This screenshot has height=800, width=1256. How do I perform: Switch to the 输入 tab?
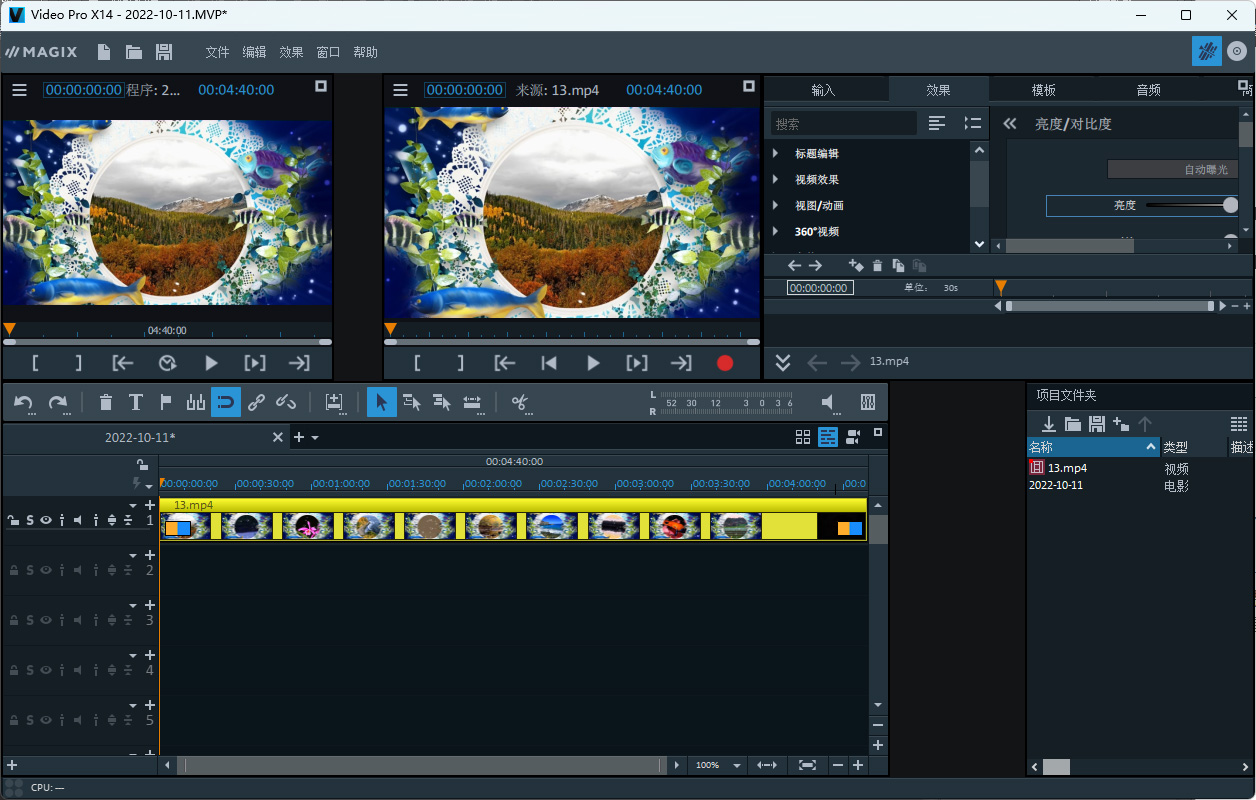(x=823, y=90)
